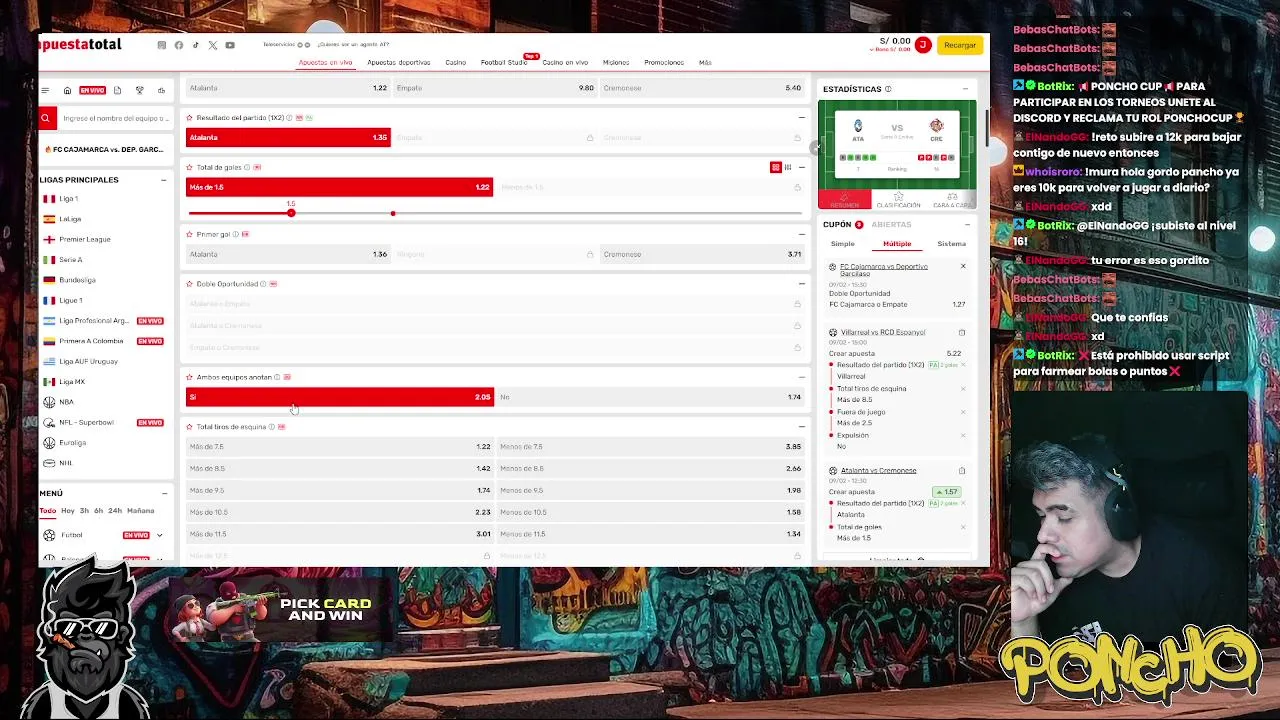Click the second marker on the goals slider
This screenshot has width=1280, height=720.
pos(393,213)
